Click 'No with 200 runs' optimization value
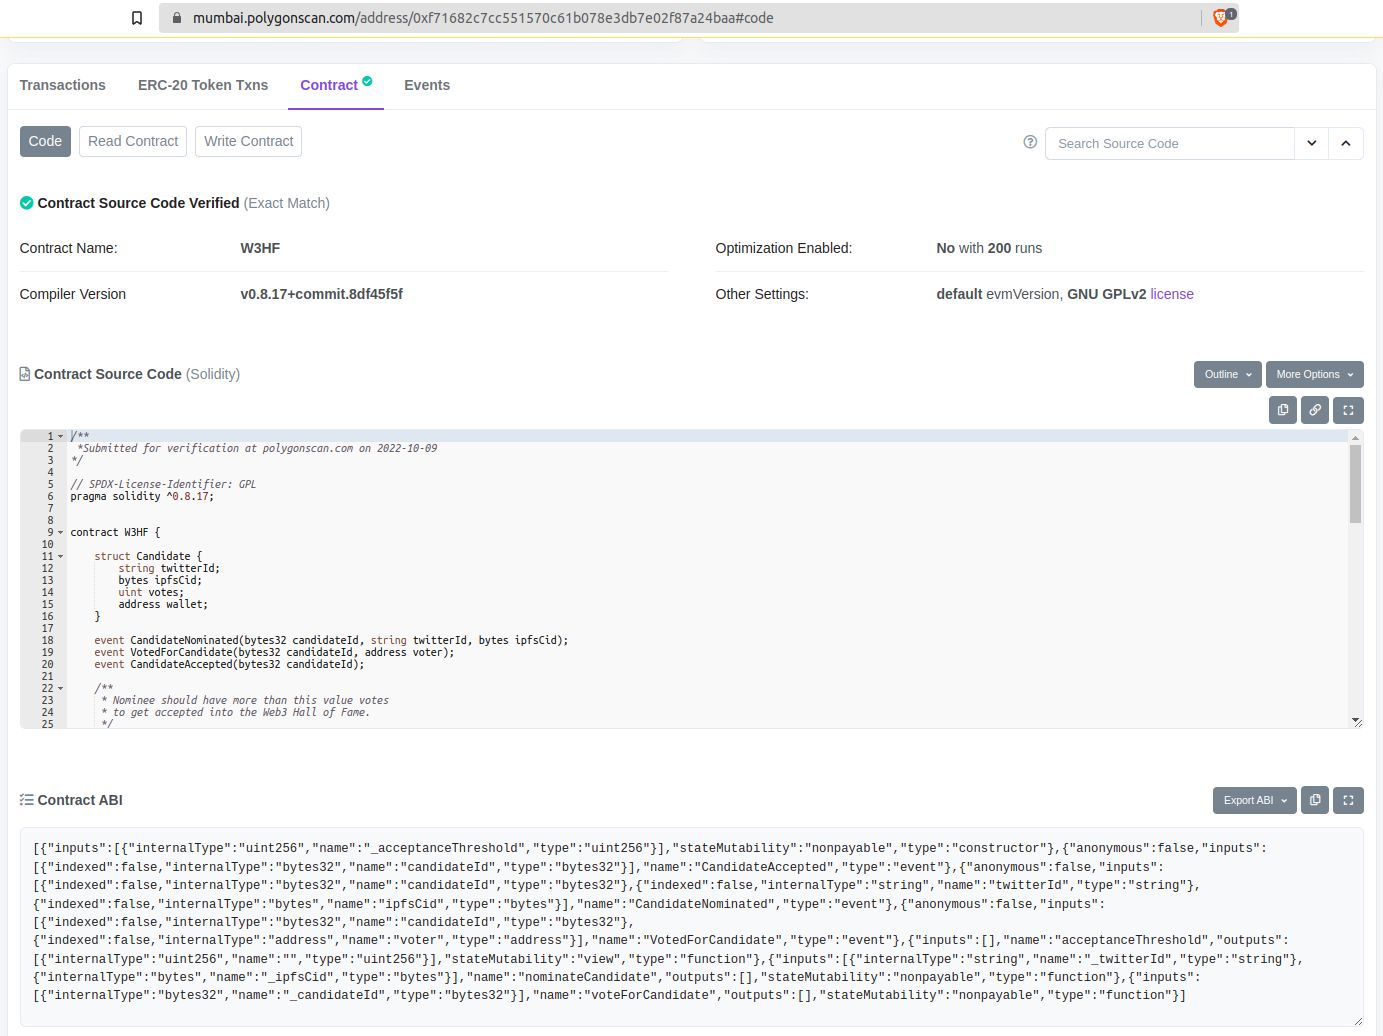This screenshot has height=1036, width=1383. tap(989, 248)
